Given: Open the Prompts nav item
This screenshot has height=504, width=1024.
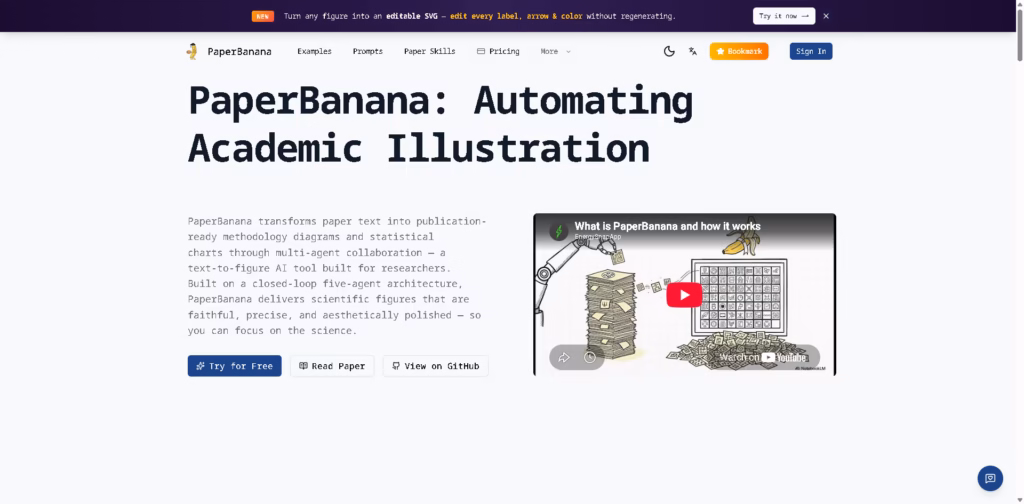Looking at the screenshot, I should pos(368,52).
